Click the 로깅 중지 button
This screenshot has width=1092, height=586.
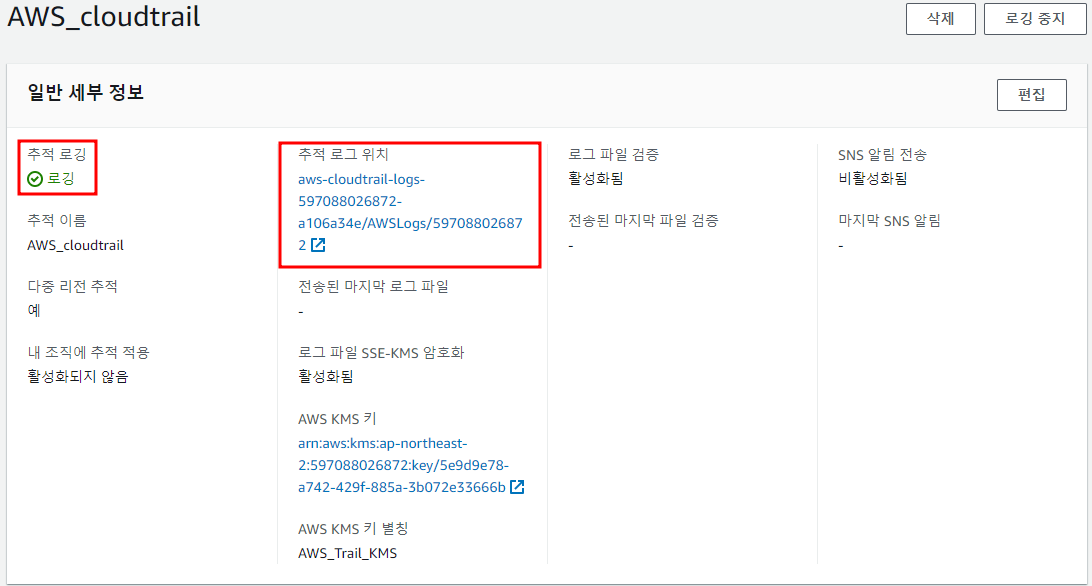pyautogui.click(x=1035, y=19)
